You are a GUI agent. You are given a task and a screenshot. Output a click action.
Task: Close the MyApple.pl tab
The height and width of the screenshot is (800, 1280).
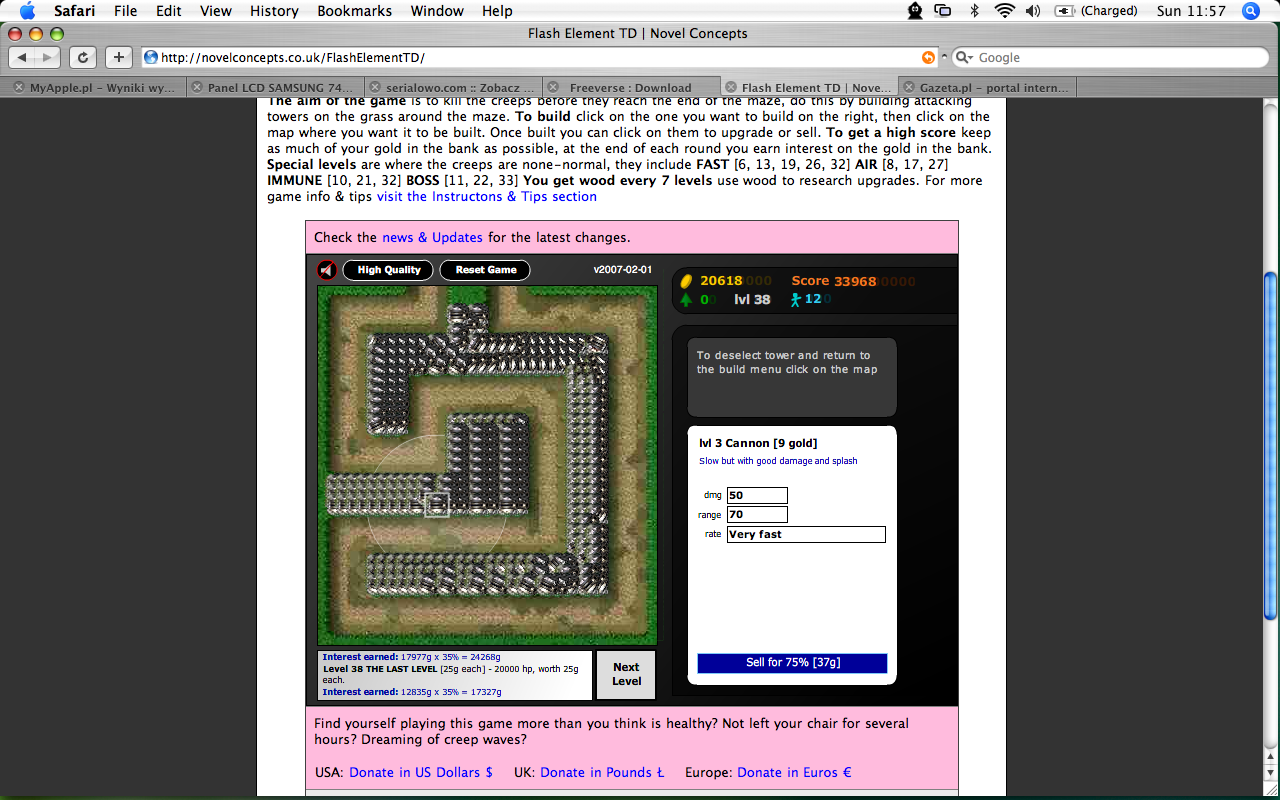pyautogui.click(x=18, y=88)
